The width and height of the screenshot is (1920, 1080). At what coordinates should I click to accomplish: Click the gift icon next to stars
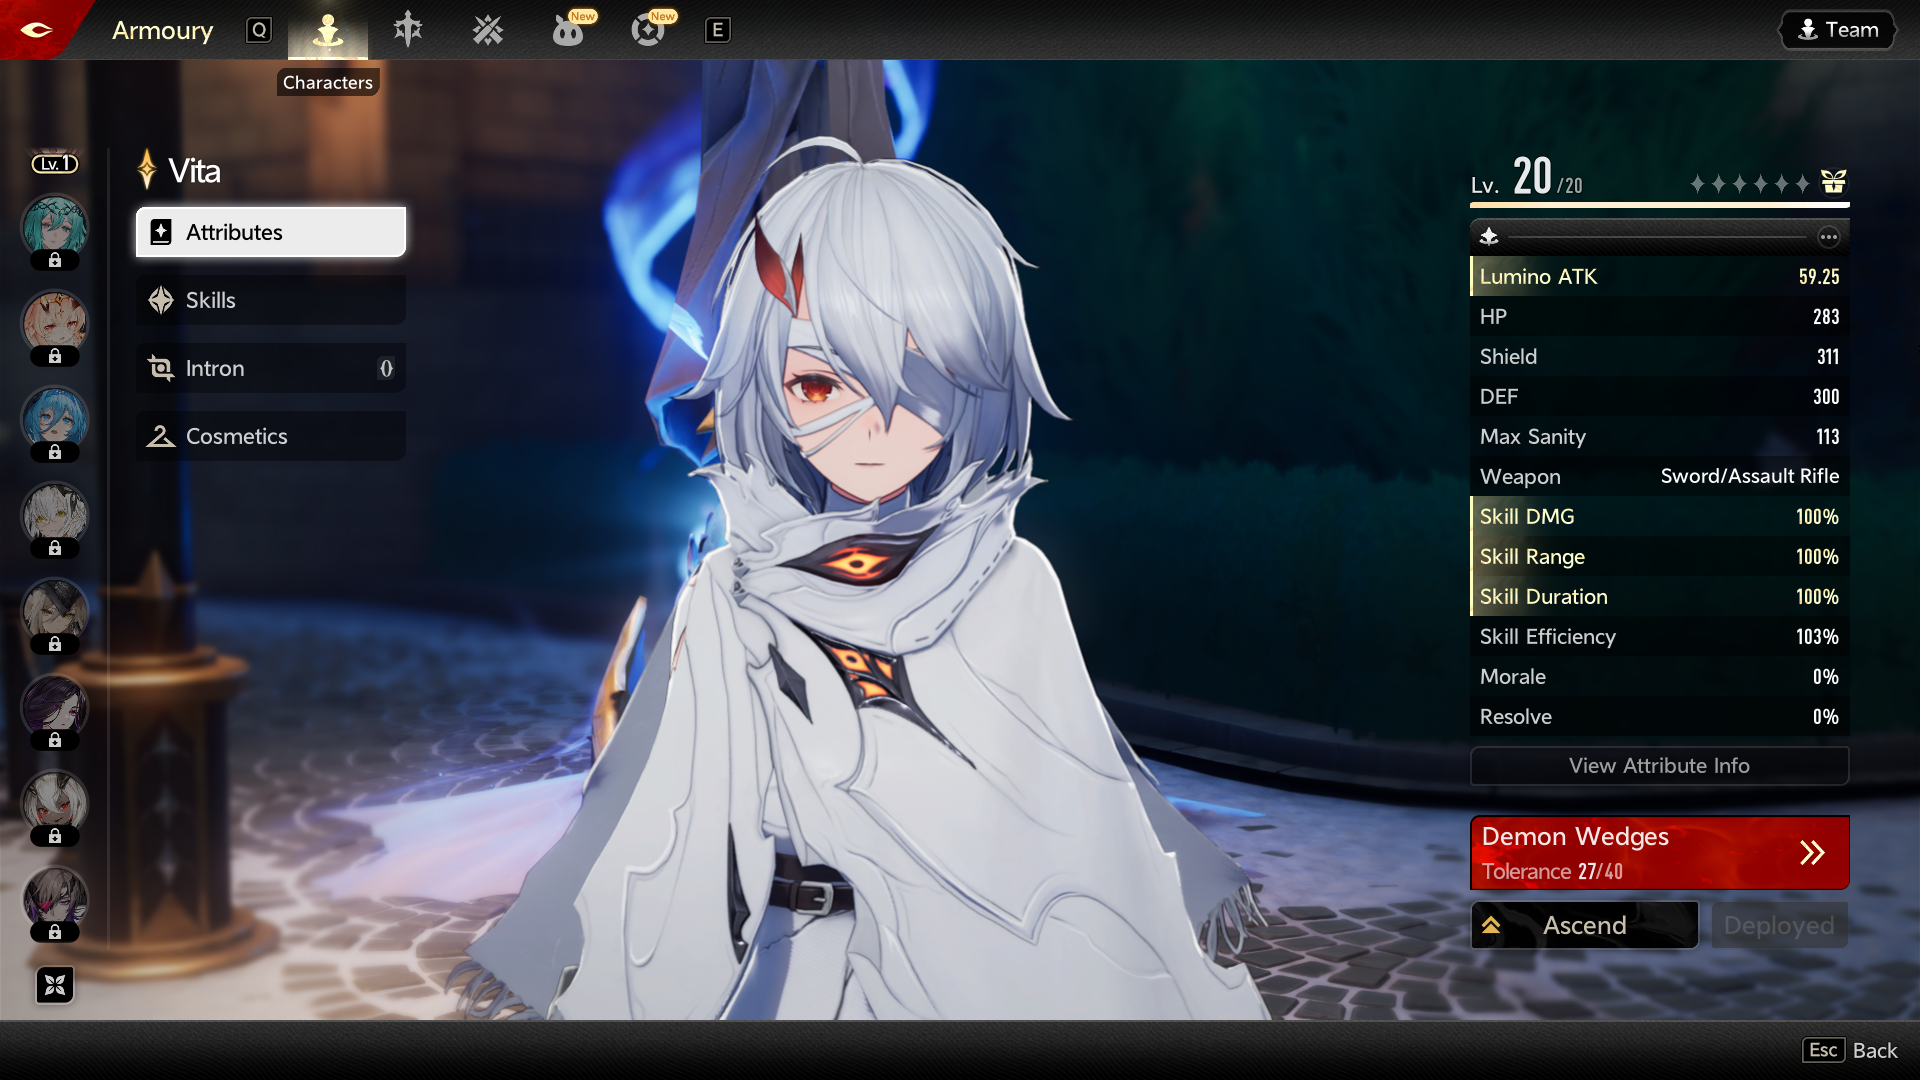coord(1833,182)
